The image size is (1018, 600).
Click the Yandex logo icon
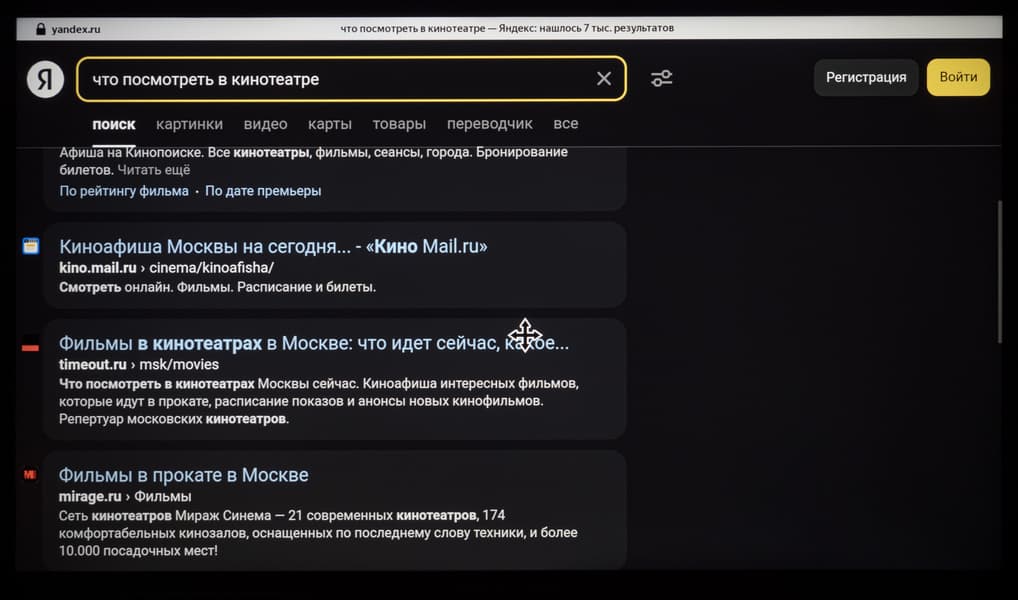[45, 79]
